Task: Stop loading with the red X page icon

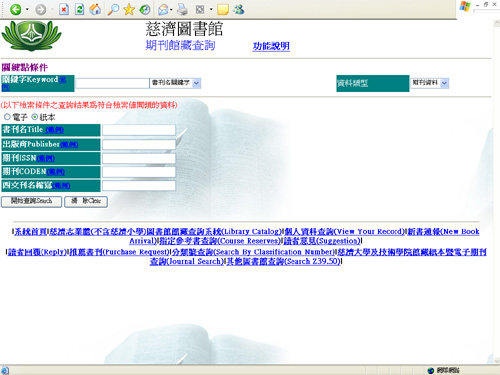Action: pyautogui.click(x=64, y=9)
